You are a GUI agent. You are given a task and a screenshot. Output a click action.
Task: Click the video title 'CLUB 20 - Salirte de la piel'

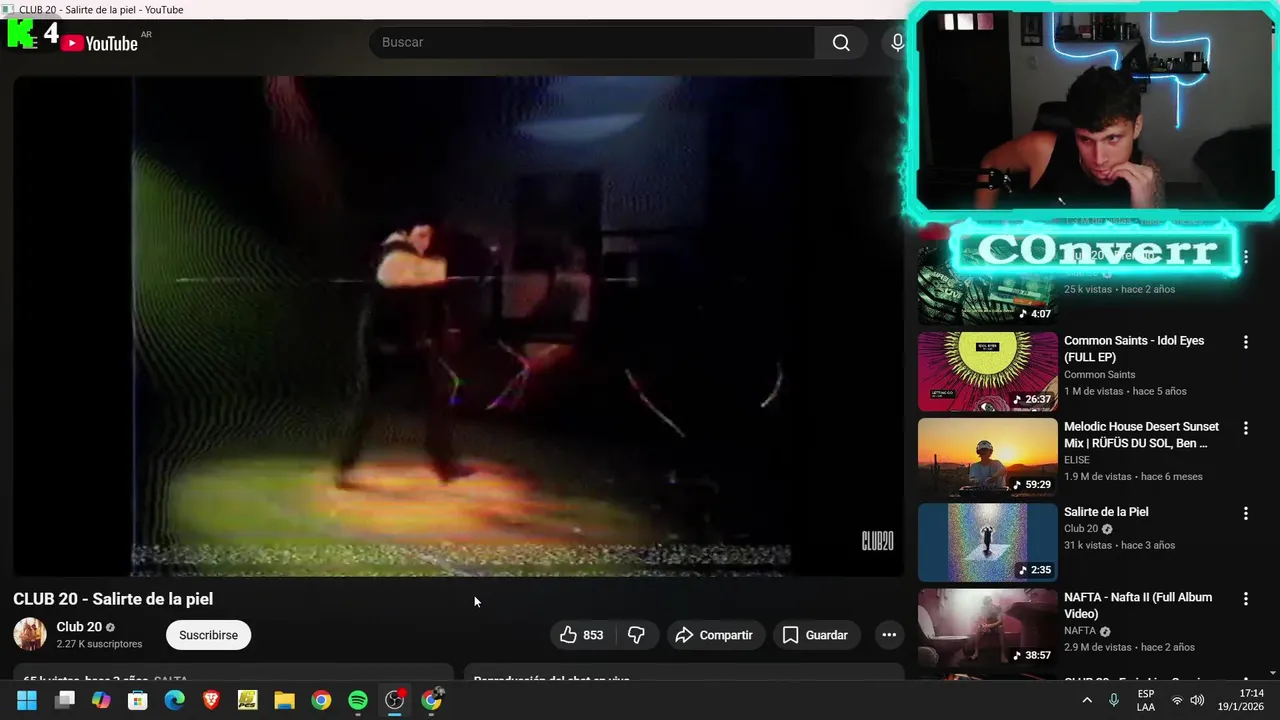[x=113, y=599]
